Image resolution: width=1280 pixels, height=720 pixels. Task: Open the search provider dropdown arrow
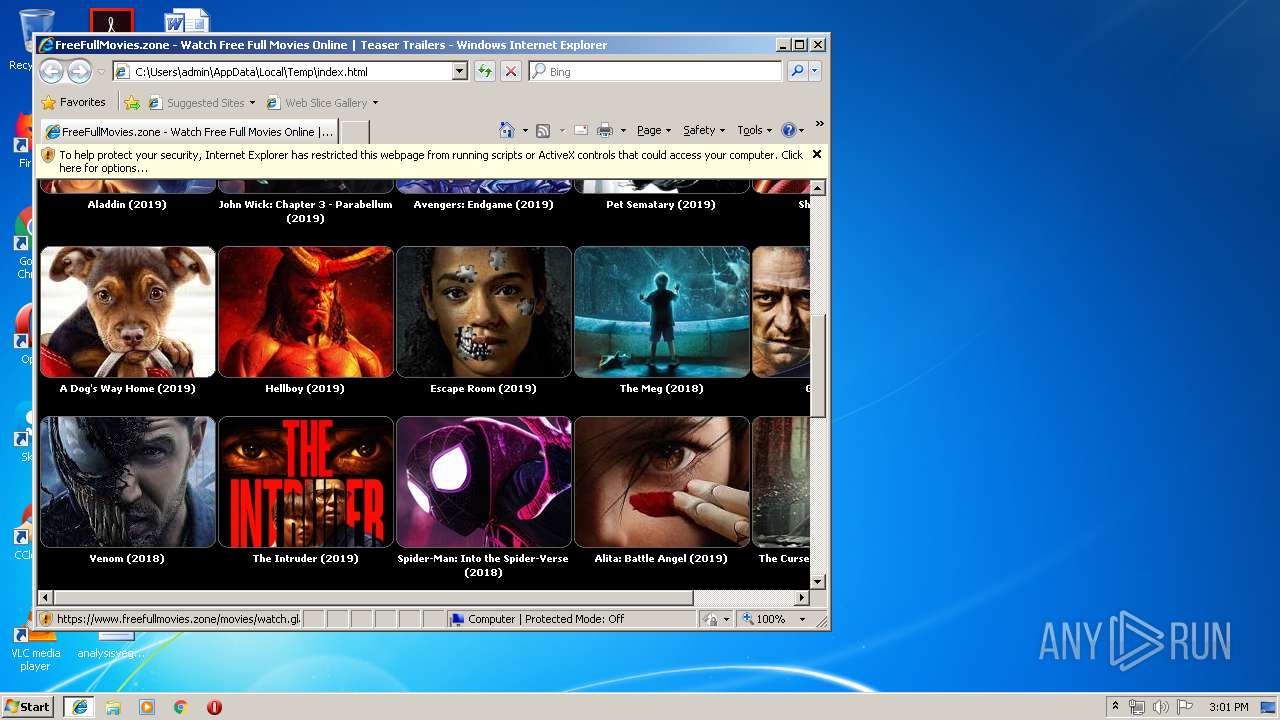coord(815,71)
